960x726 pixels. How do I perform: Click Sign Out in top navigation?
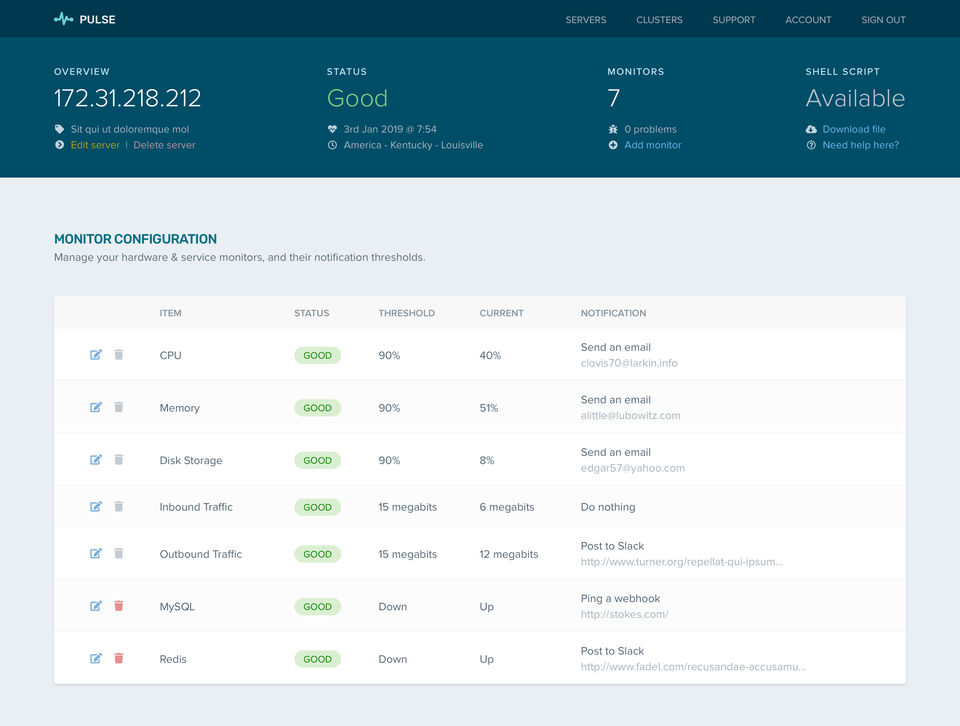(883, 20)
